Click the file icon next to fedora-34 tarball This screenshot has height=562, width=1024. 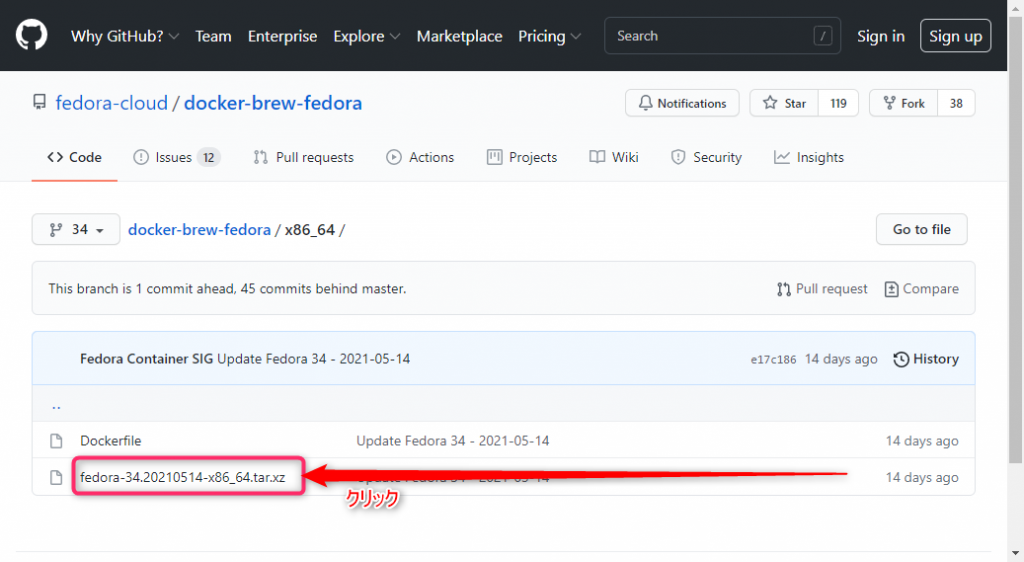[56, 477]
